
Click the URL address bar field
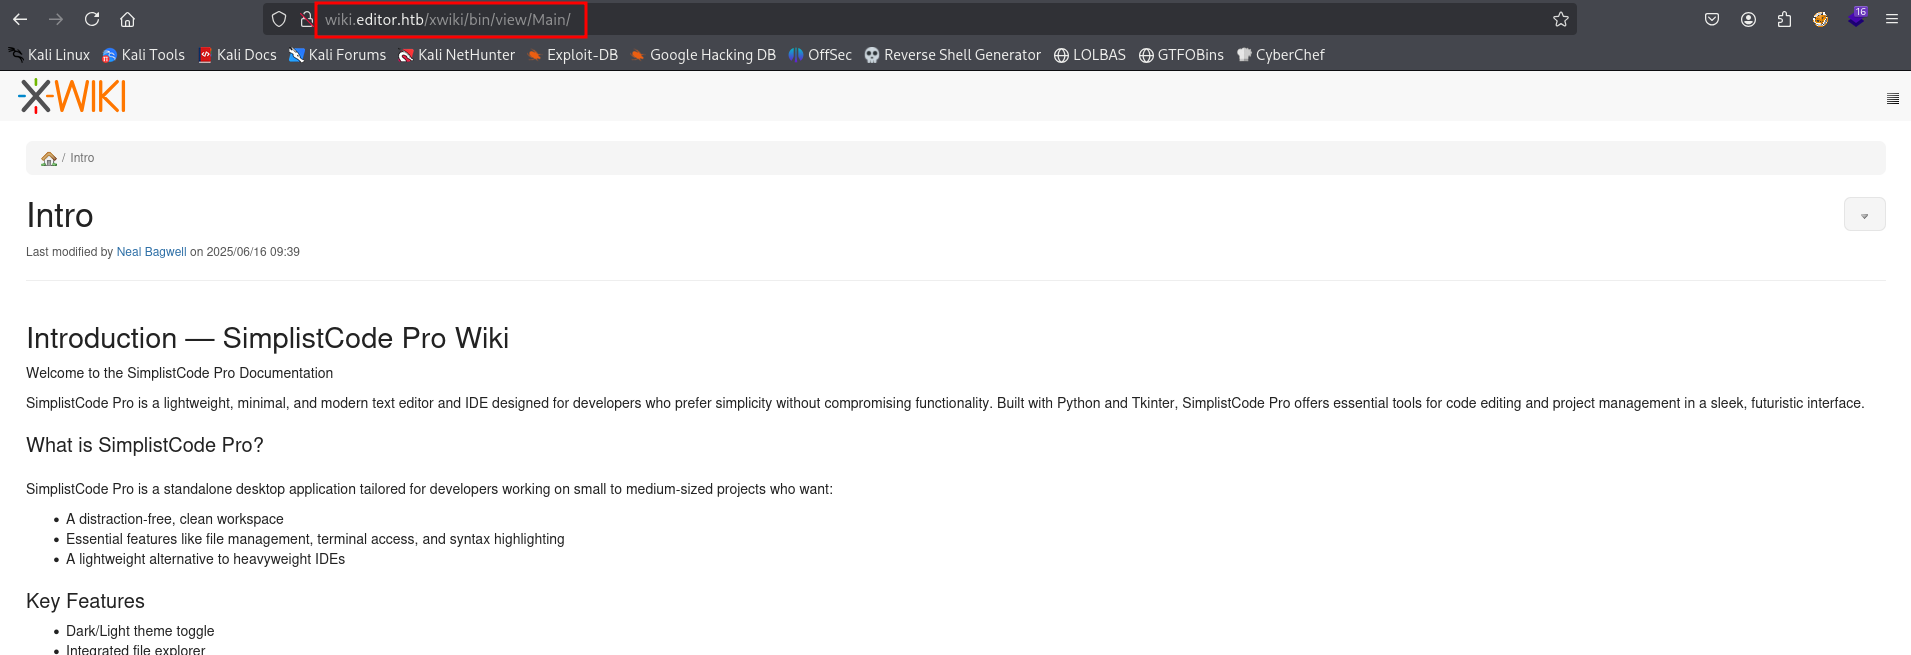(900, 19)
